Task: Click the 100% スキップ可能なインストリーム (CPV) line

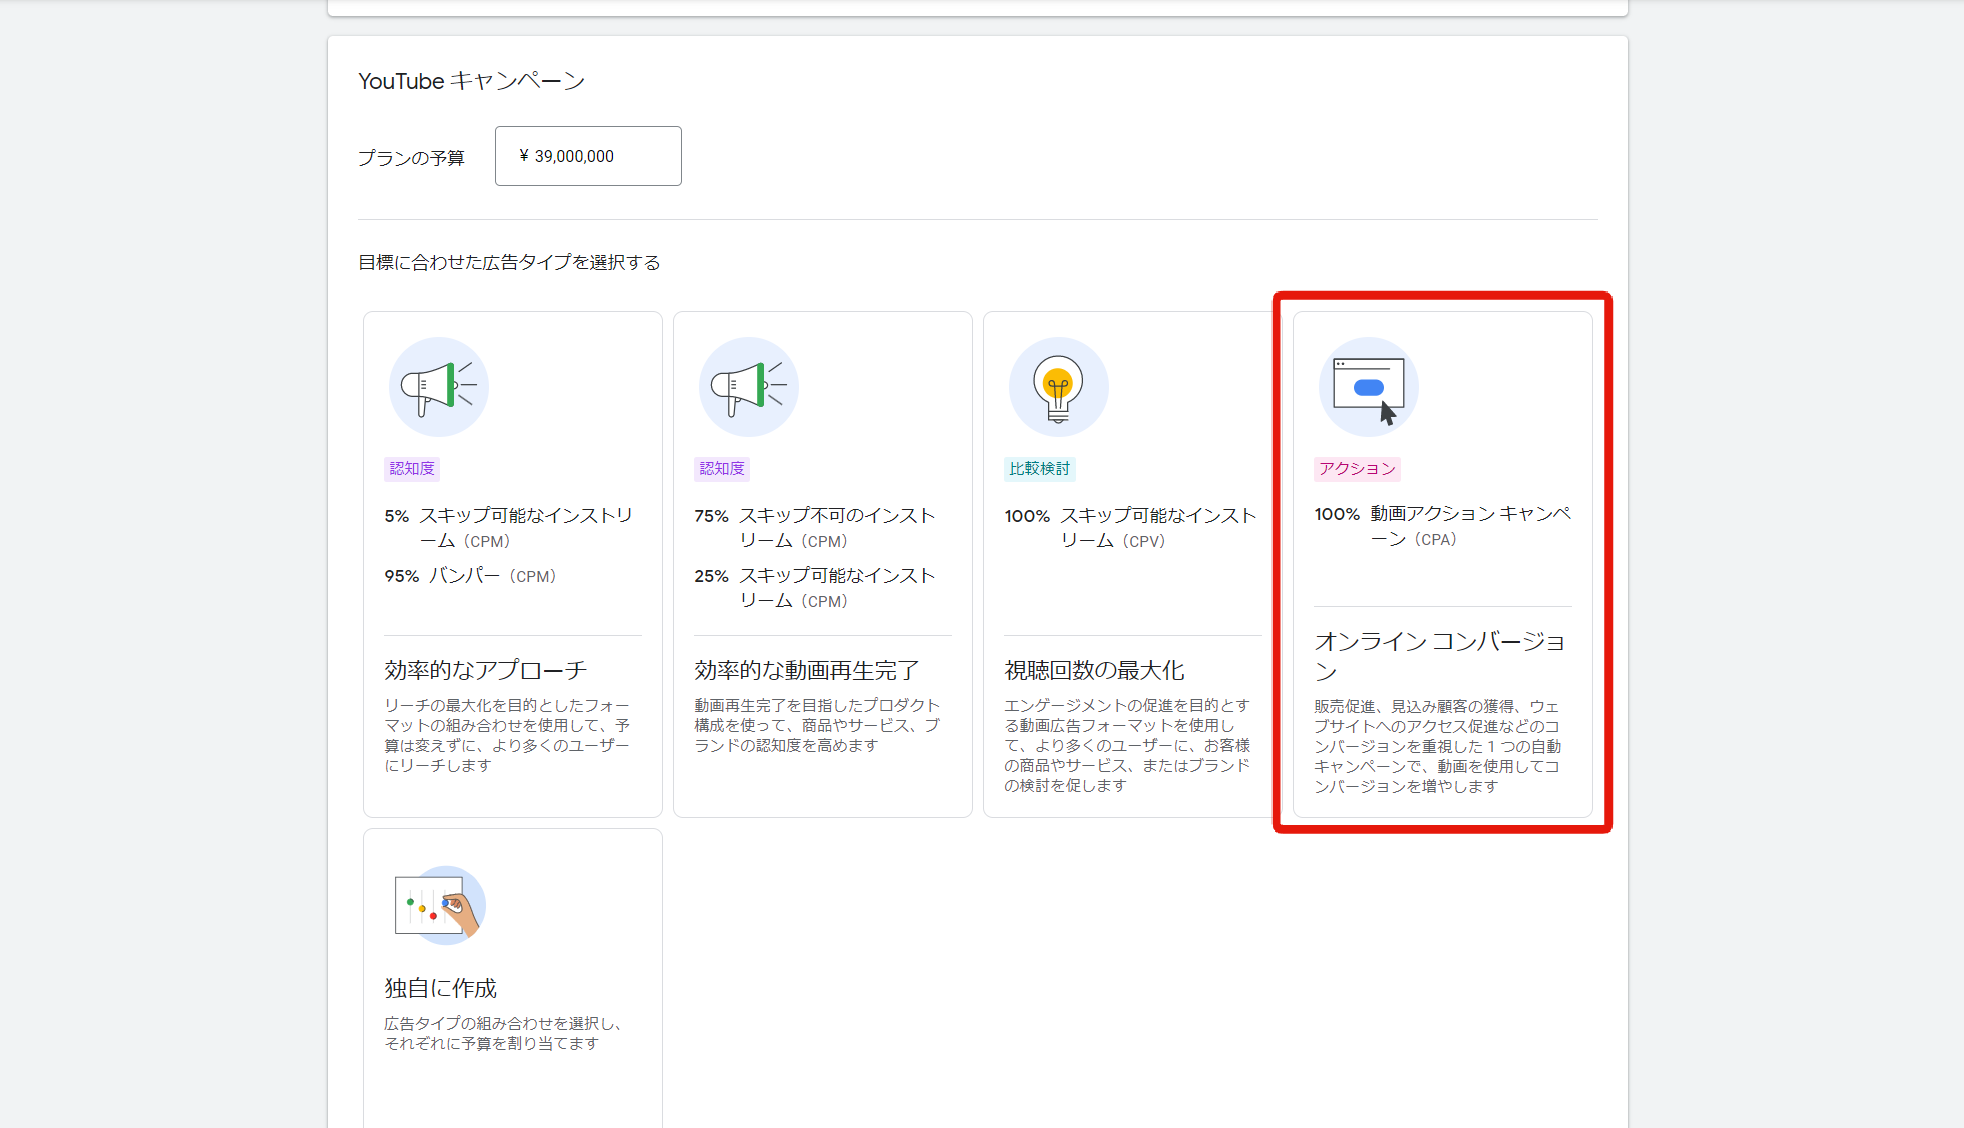Action: click(1131, 528)
